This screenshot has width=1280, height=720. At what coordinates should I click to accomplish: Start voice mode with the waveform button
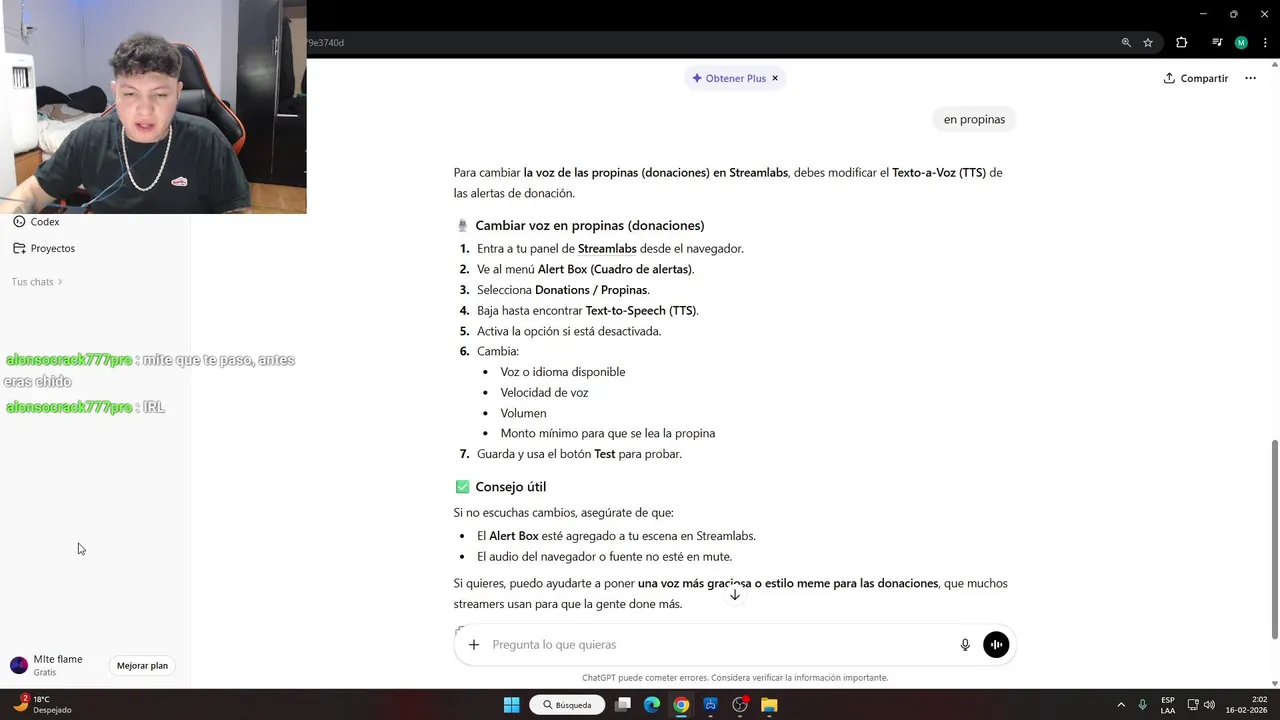996,645
